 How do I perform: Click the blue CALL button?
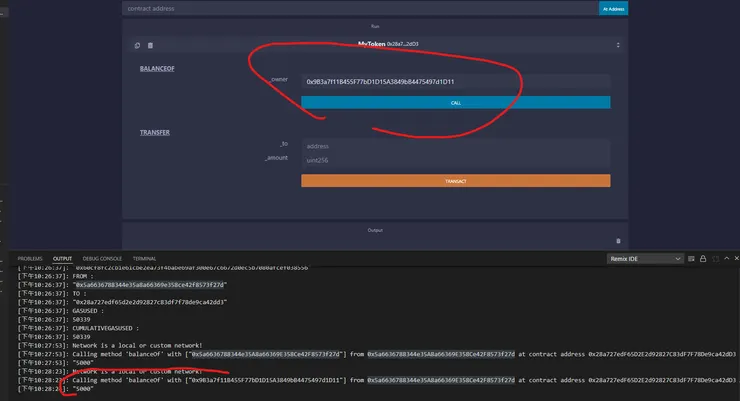[455, 102]
